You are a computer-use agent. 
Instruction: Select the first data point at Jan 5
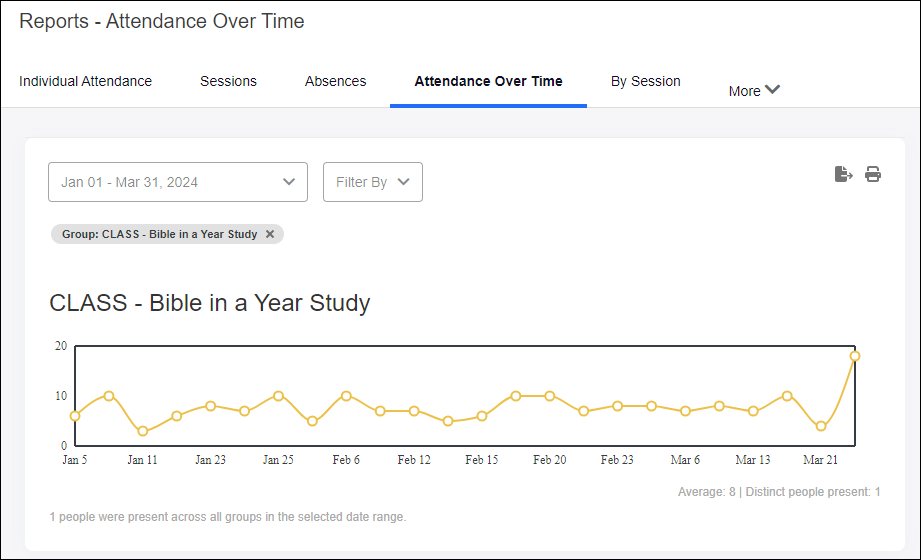(75, 416)
